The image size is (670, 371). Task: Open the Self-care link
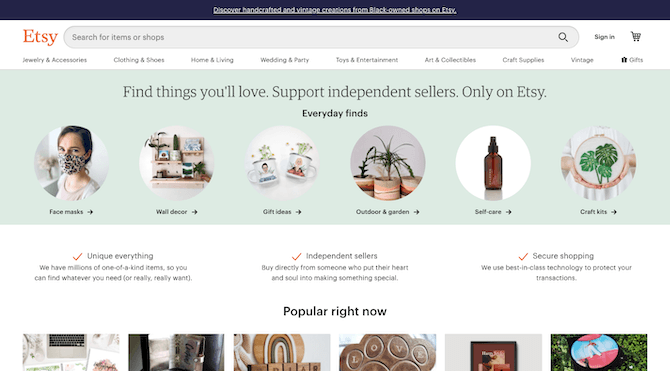point(488,212)
